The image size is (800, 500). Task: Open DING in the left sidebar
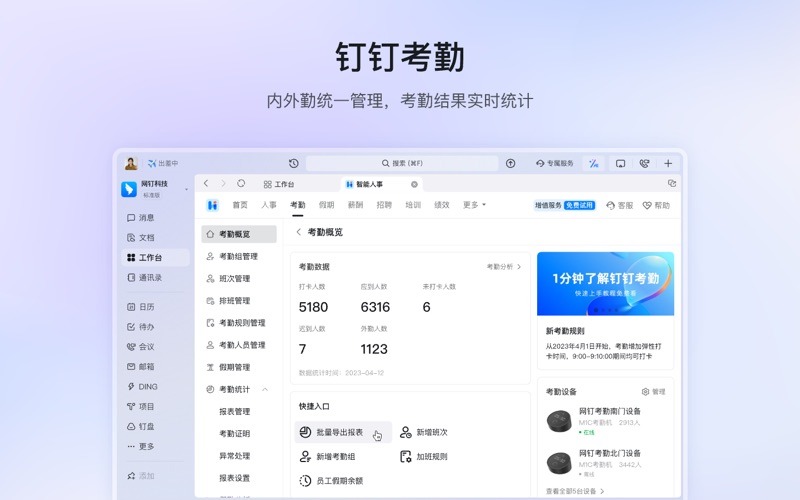tap(142, 387)
